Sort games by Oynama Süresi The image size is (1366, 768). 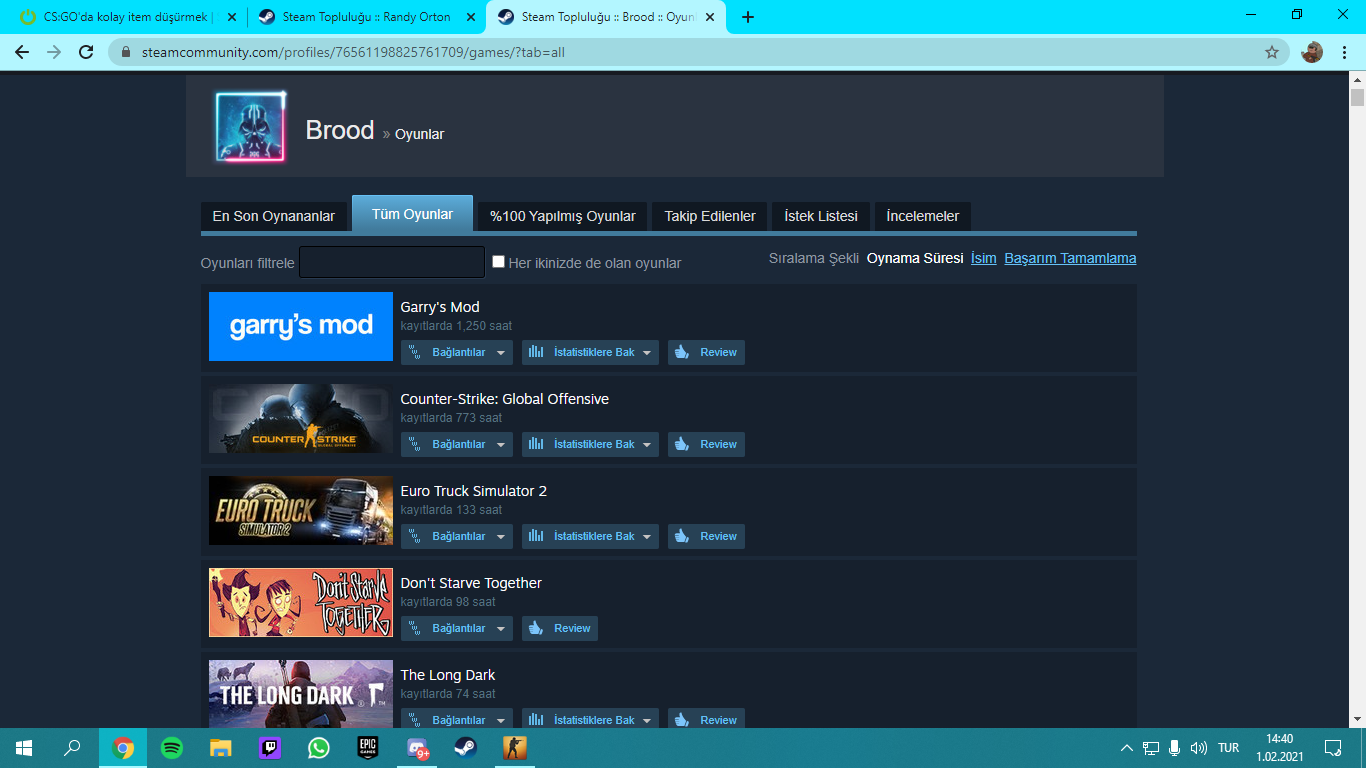click(x=915, y=258)
